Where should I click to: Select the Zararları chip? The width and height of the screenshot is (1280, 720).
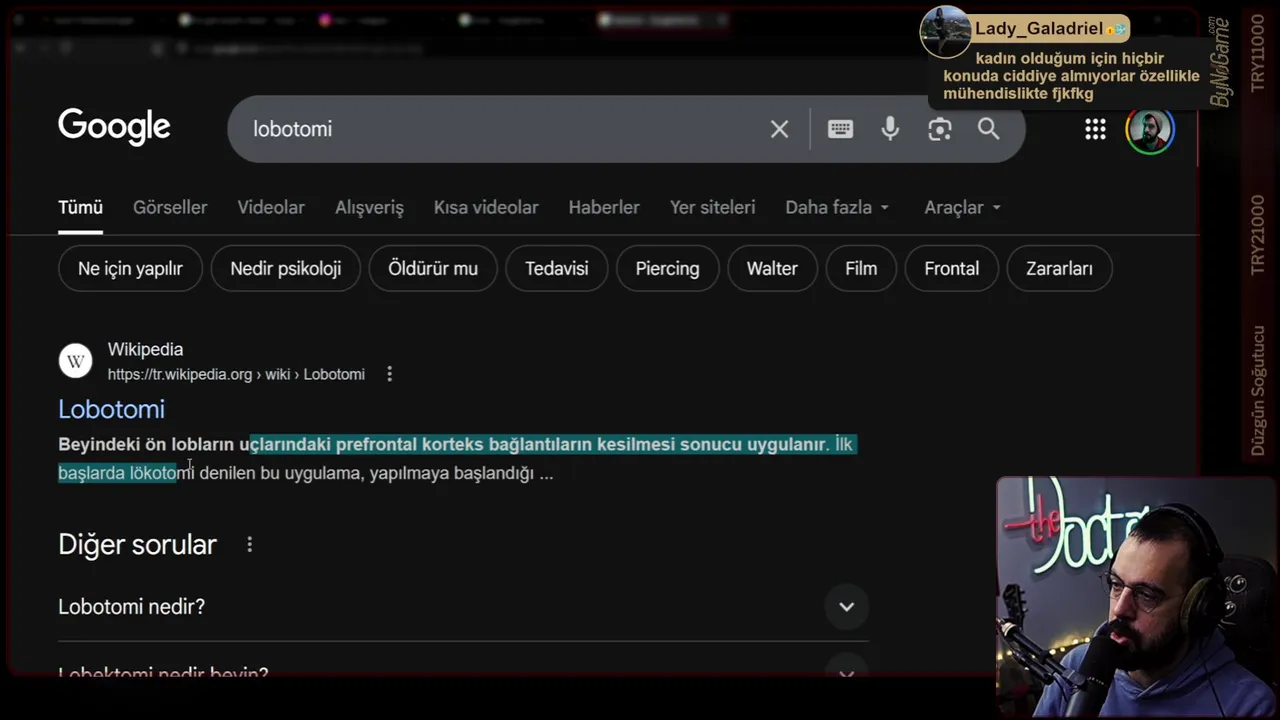click(1059, 269)
